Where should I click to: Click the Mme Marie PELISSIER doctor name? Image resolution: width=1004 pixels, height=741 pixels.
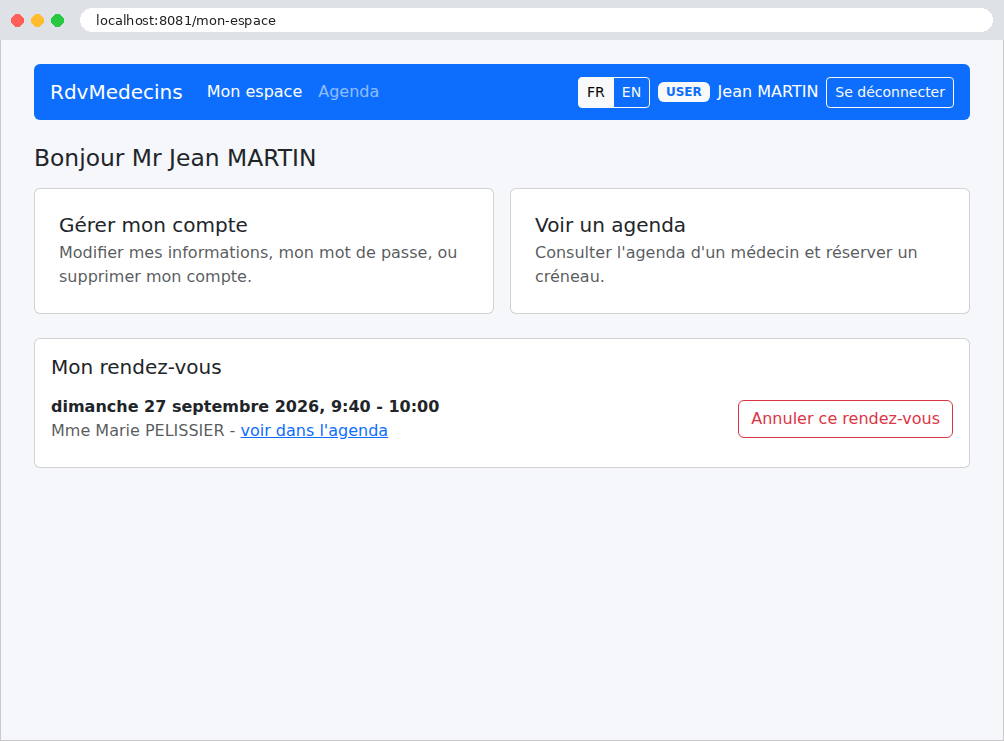click(x=138, y=430)
